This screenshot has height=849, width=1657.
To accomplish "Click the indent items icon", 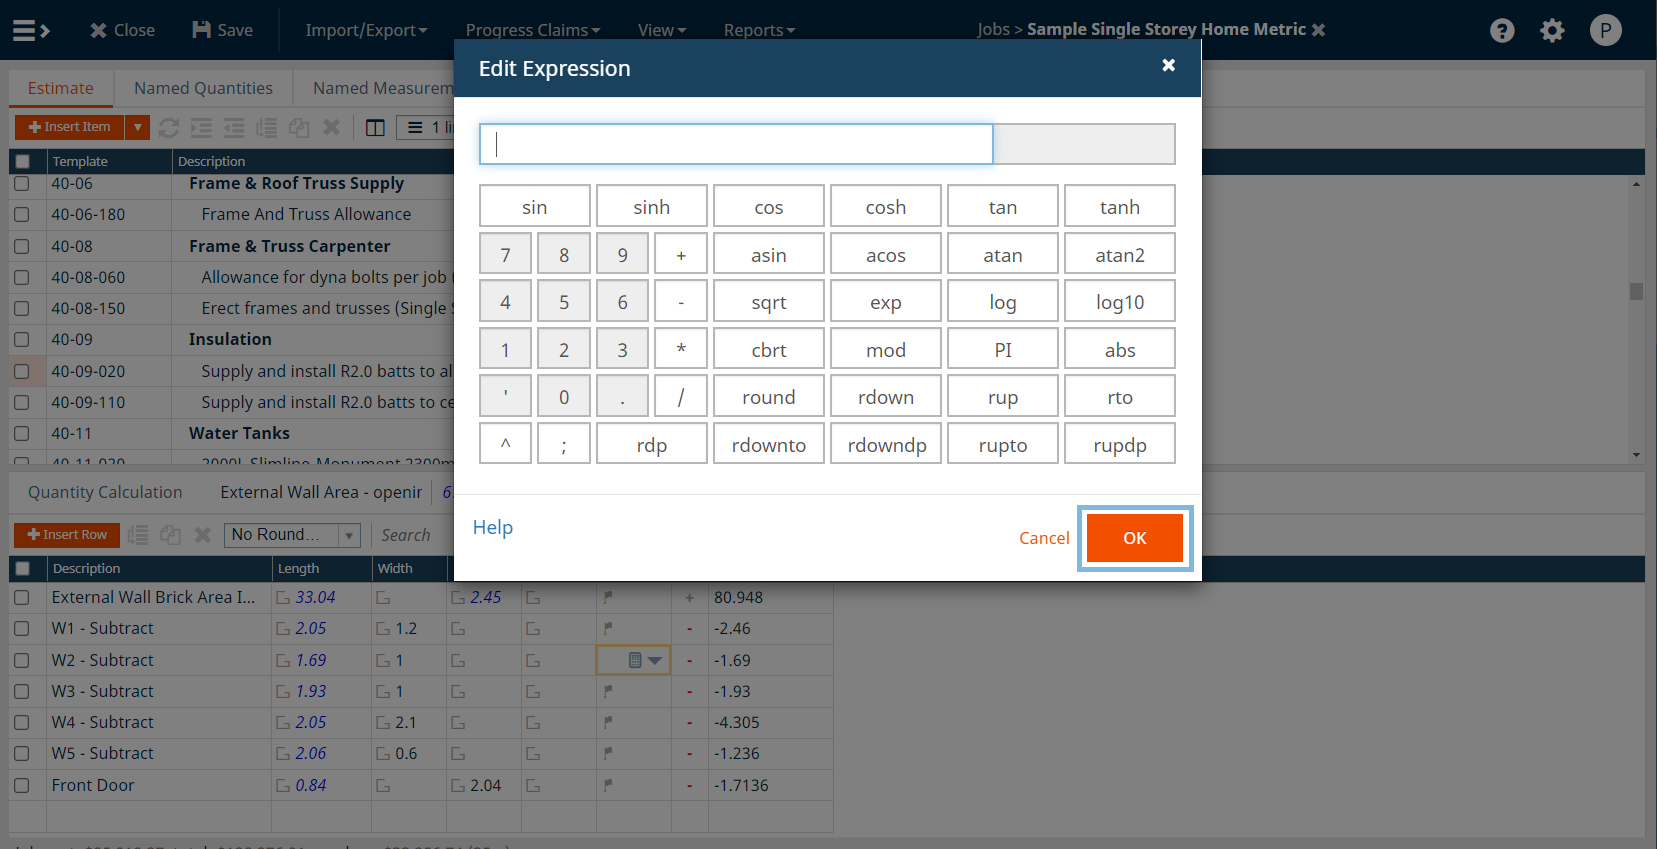I will point(201,127).
